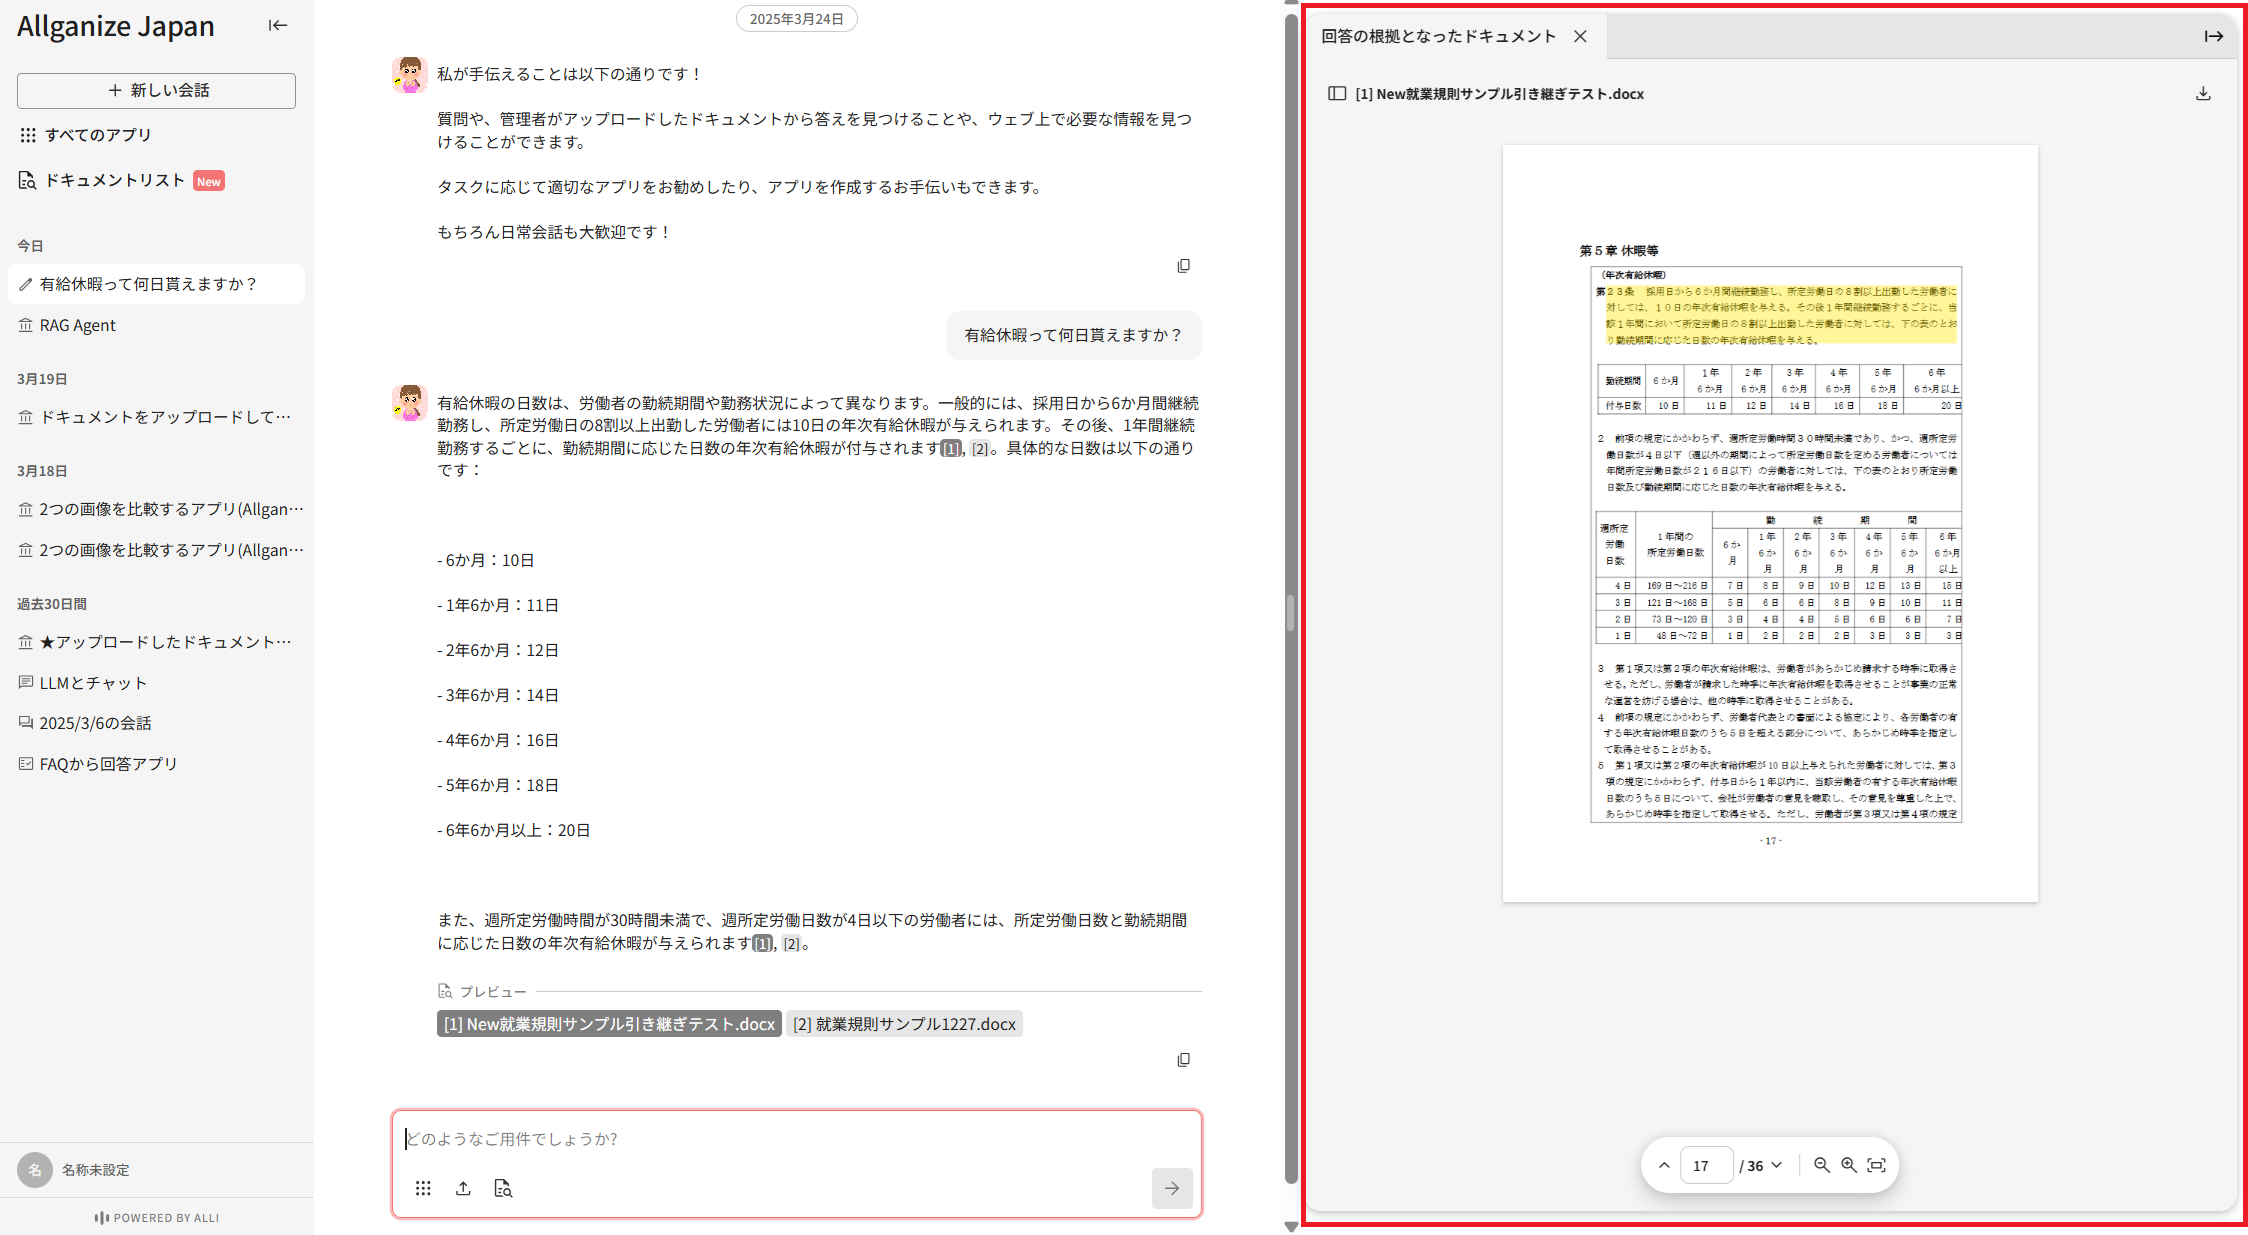This screenshot has height=1235, width=2248.
Task: Open document search icon in input area
Action: (503, 1188)
